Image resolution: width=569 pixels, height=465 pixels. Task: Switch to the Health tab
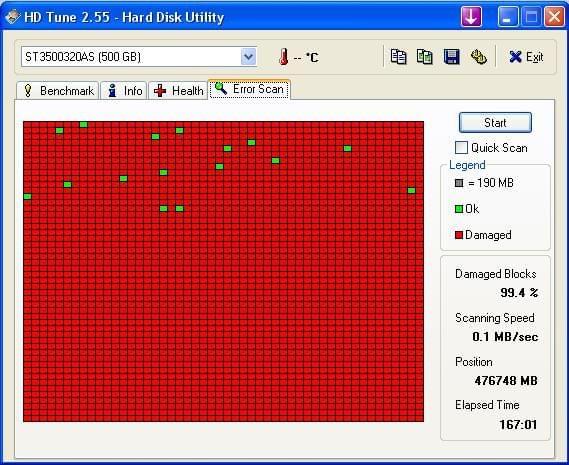[178, 90]
